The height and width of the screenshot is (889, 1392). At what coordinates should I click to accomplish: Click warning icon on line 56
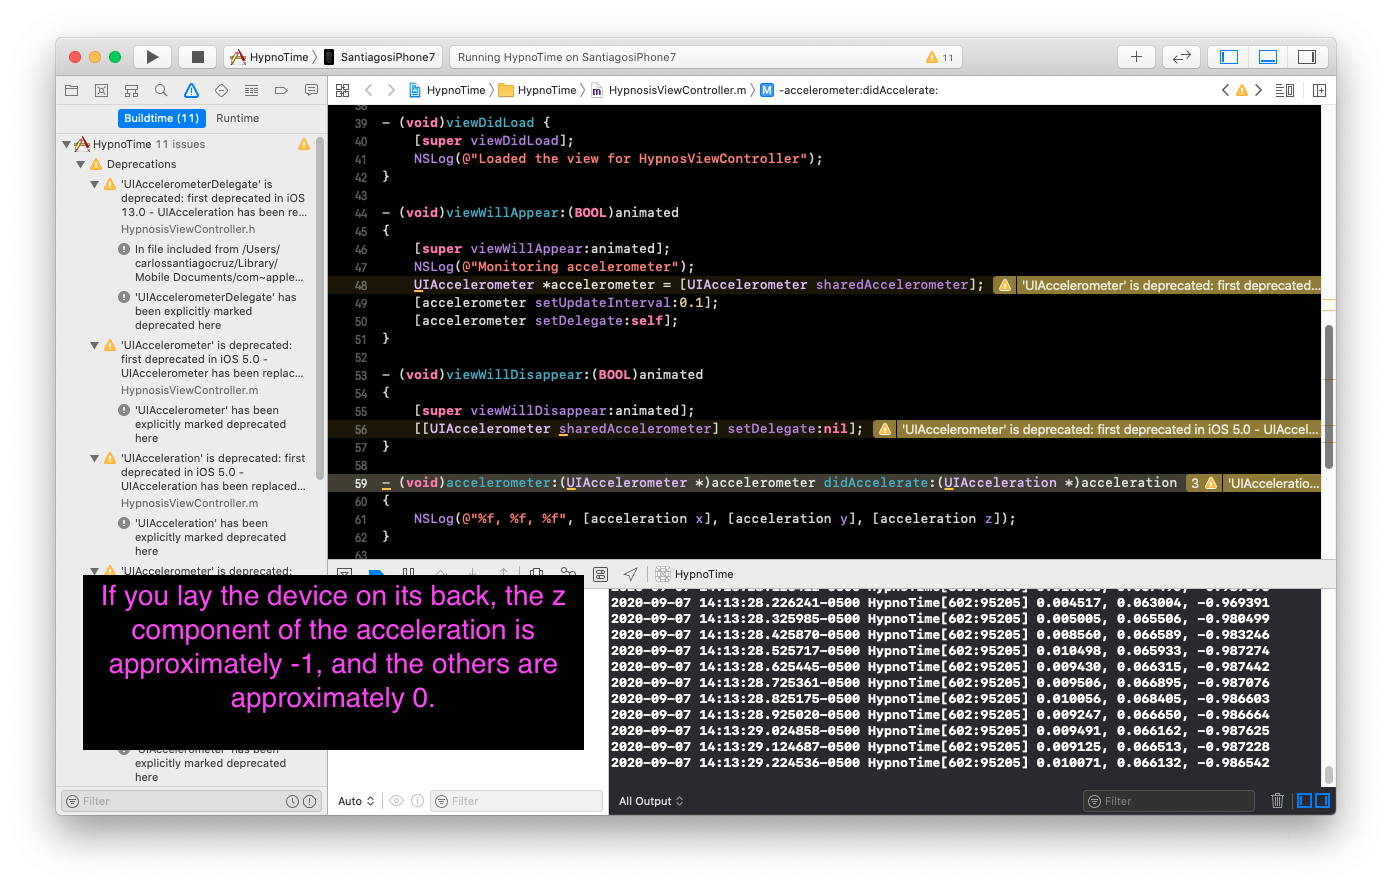coord(884,429)
